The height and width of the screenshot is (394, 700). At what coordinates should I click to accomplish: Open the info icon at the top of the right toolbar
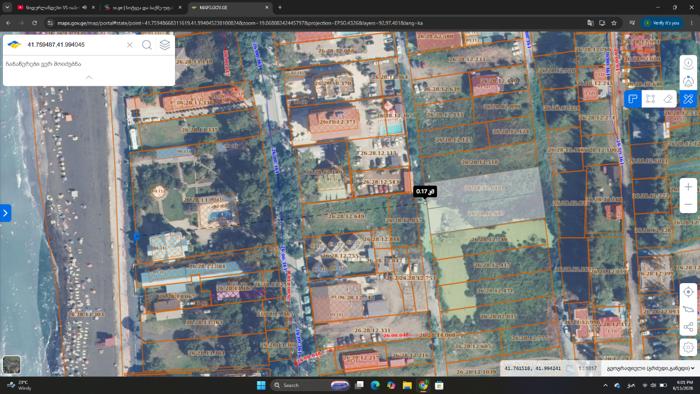688,63
